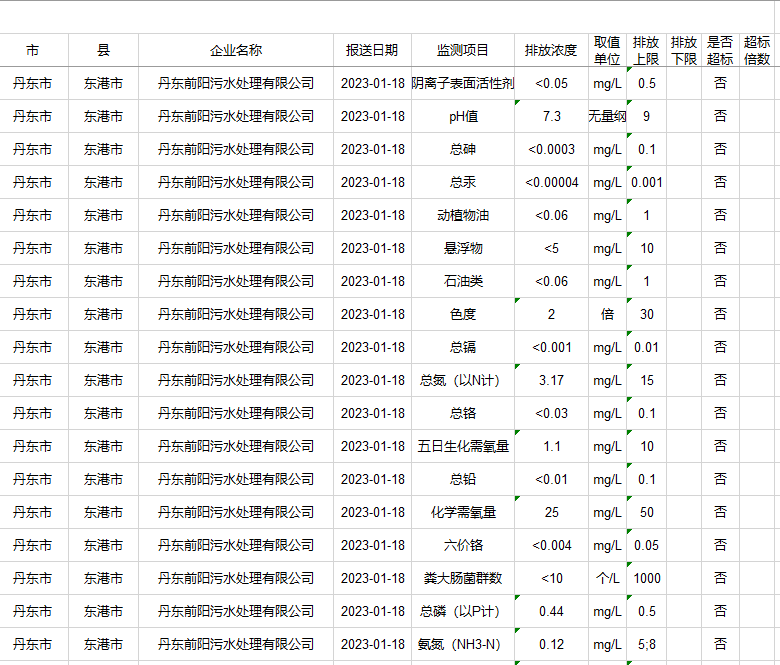Click 否 in the 色度 row
This screenshot has height=665, width=780.
720,314
